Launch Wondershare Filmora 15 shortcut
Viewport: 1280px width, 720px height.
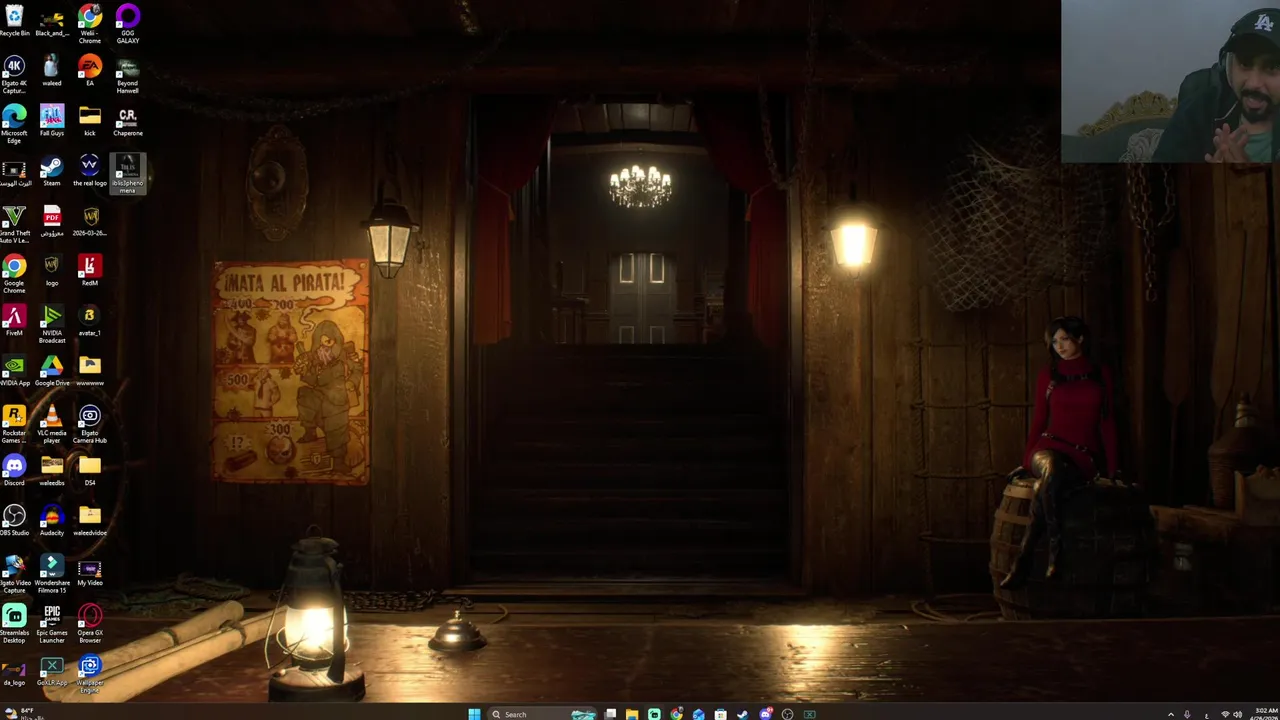pyautogui.click(x=52, y=574)
